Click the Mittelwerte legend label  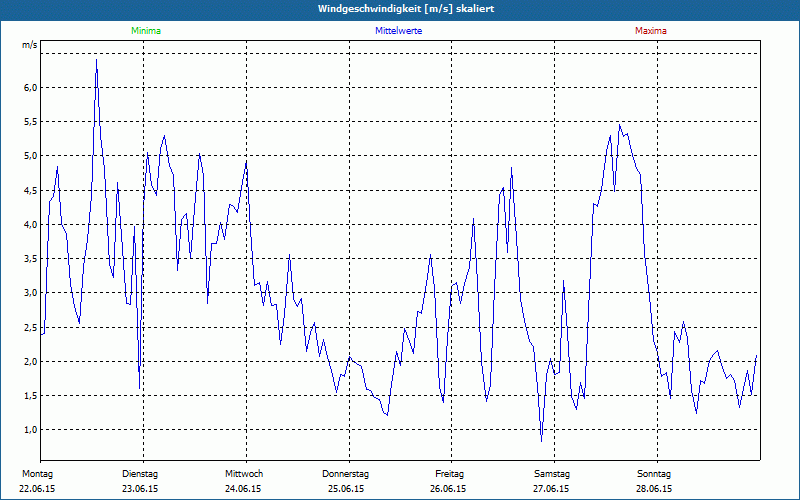click(x=398, y=31)
